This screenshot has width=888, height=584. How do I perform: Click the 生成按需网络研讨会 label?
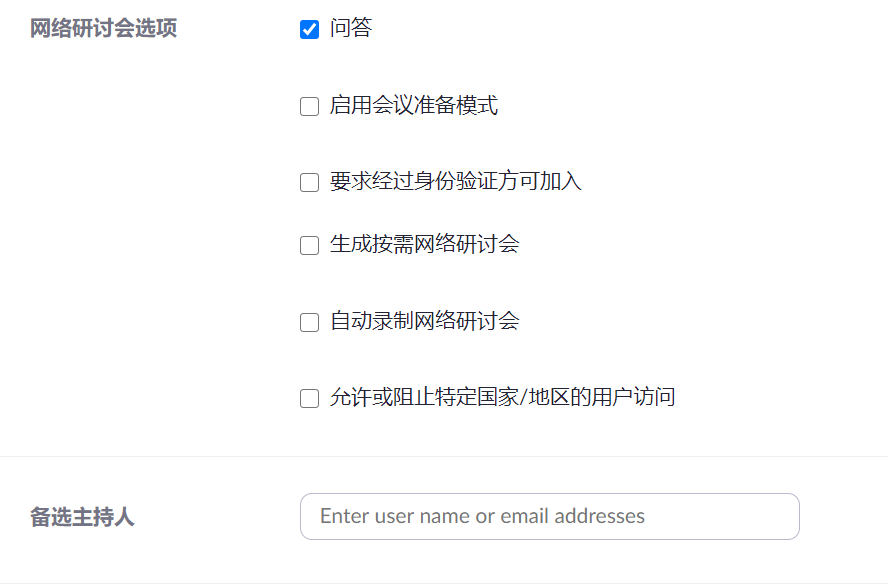pyautogui.click(x=425, y=245)
